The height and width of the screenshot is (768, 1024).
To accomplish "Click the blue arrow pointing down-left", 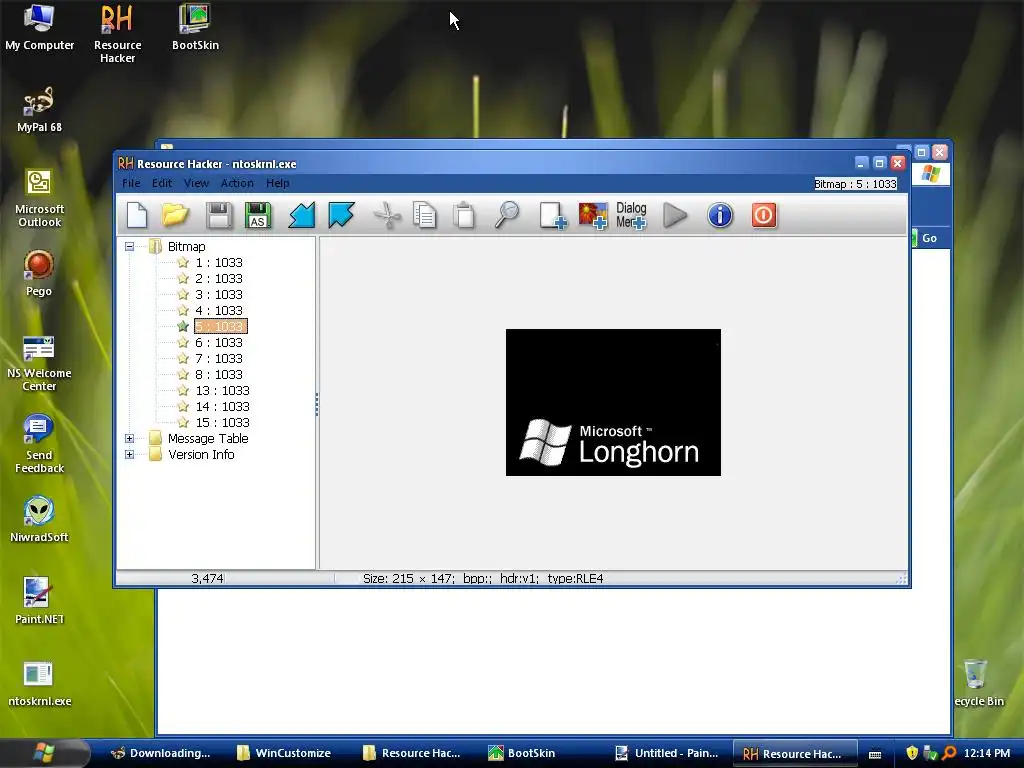I will coord(302,216).
